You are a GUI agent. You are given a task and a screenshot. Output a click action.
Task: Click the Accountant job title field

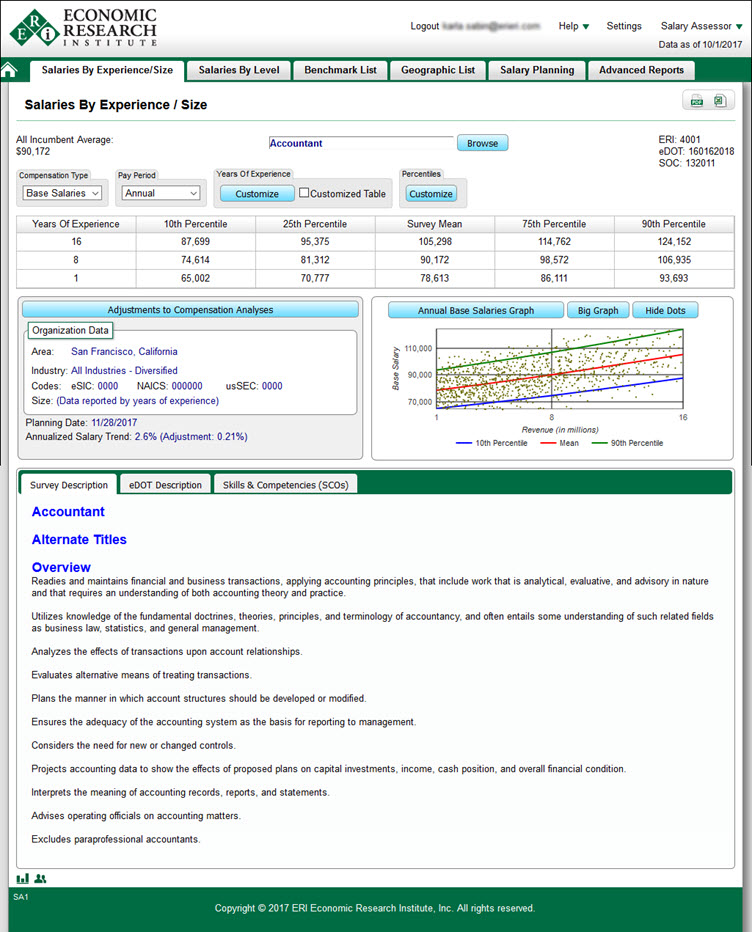point(360,143)
